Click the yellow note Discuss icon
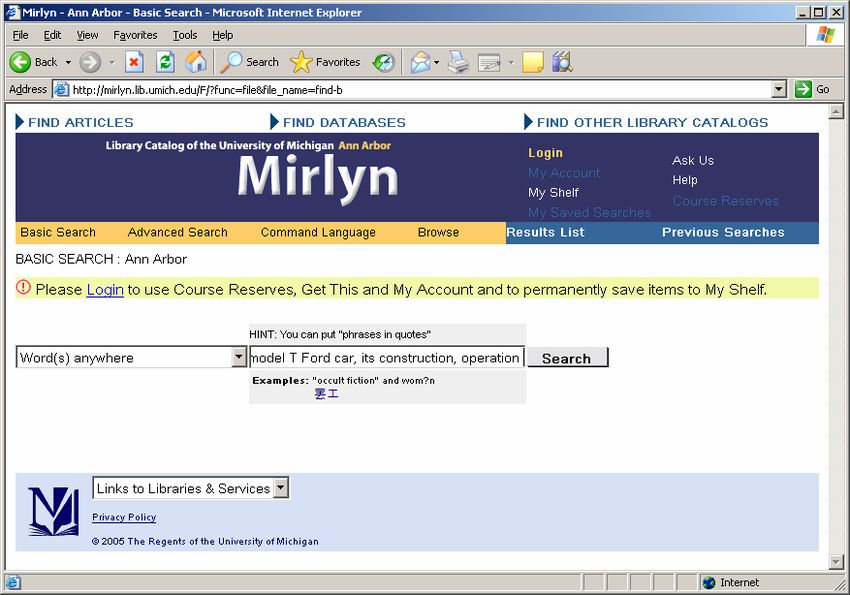This screenshot has width=850, height=595. [x=533, y=62]
